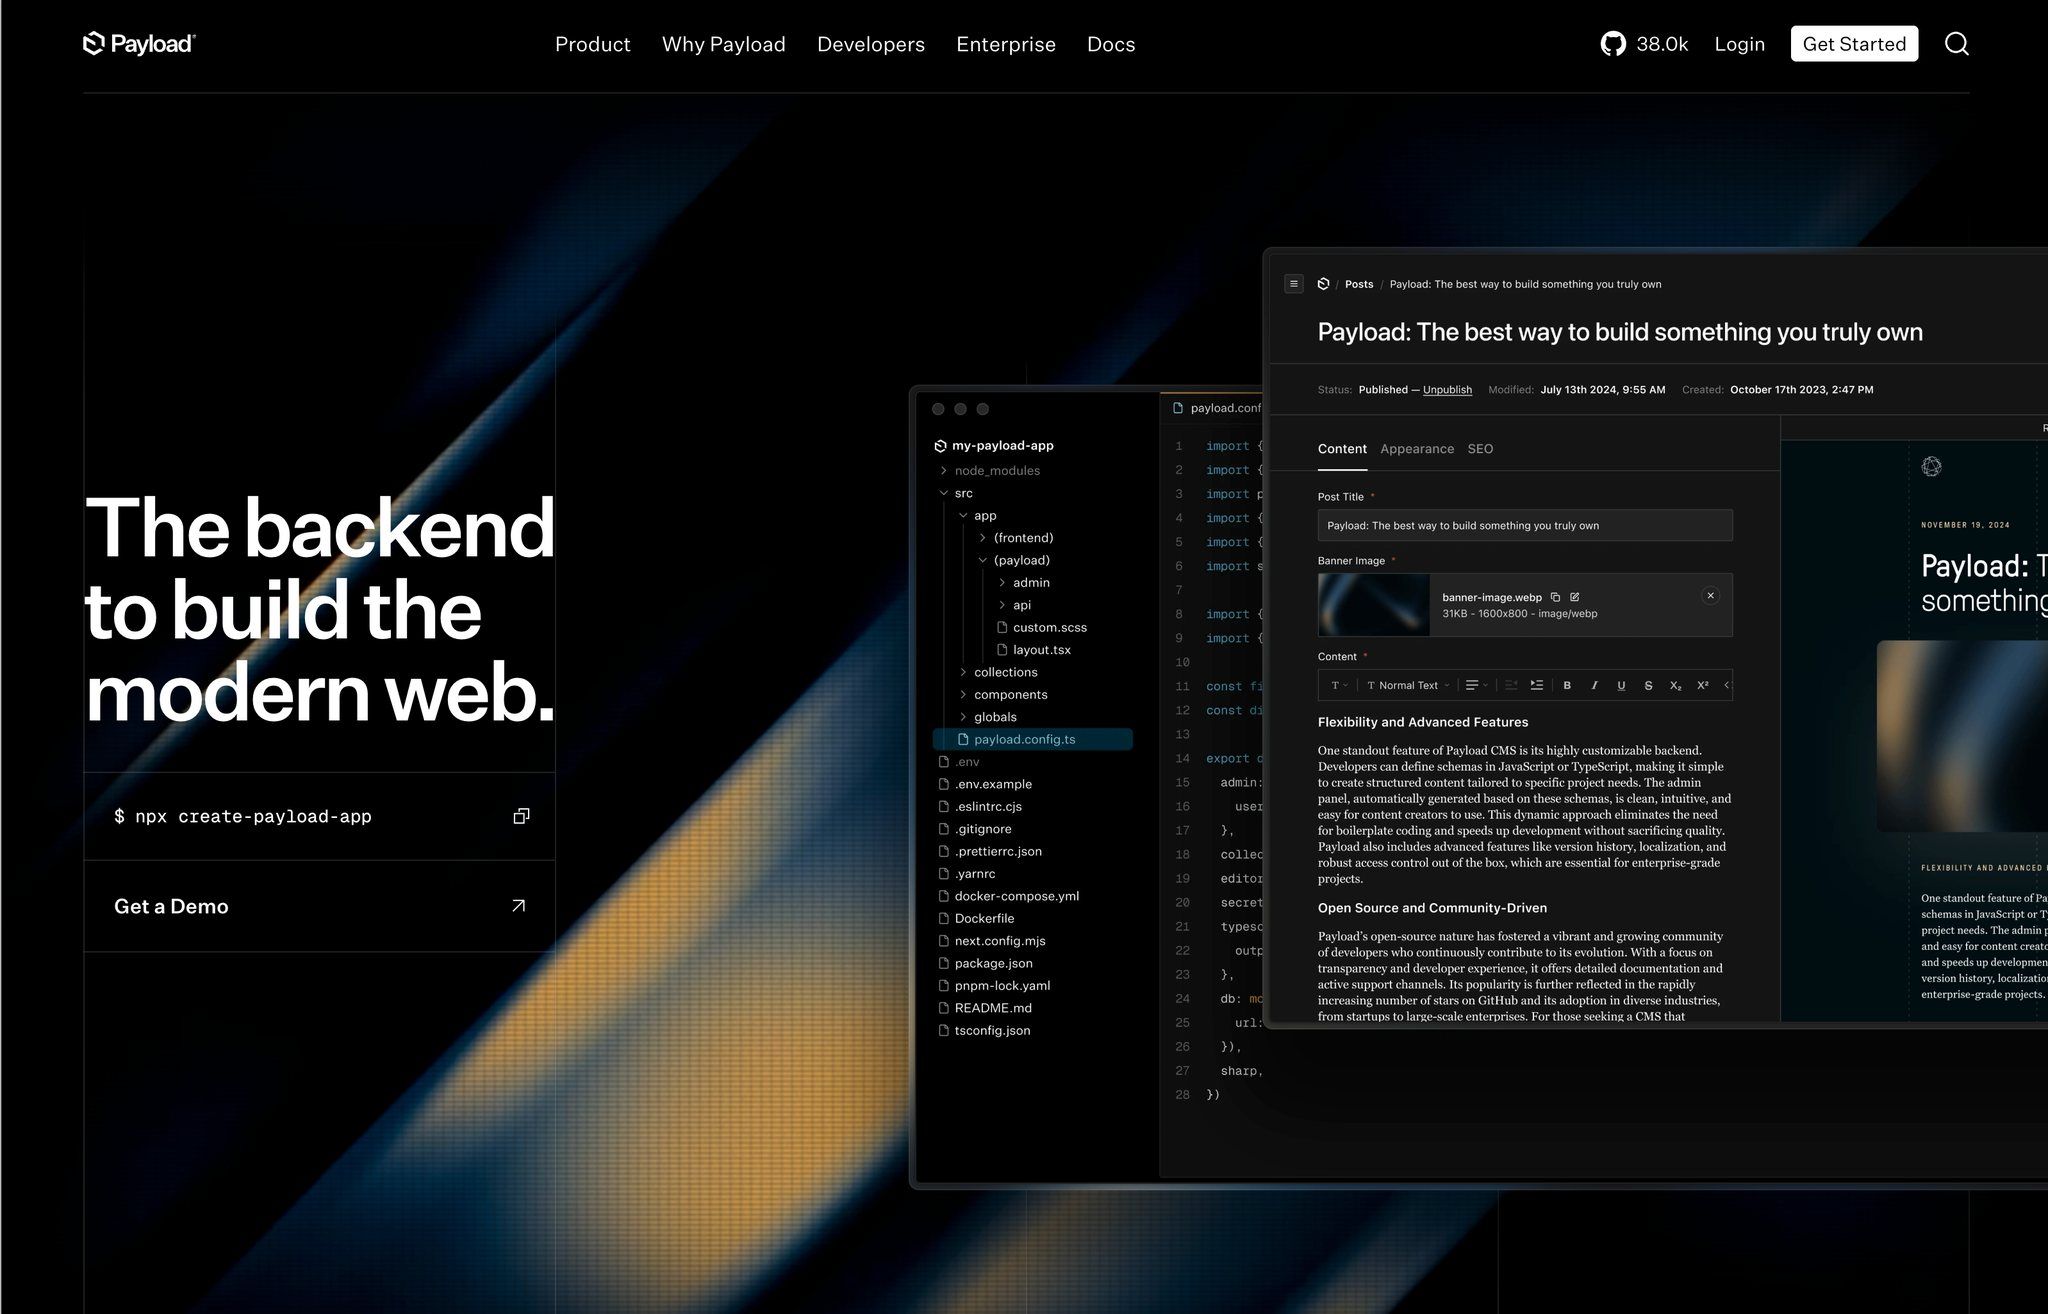Select payload.config.ts in file tree
Screen dimensions: 2048x1314
pyautogui.click(x=1024, y=739)
